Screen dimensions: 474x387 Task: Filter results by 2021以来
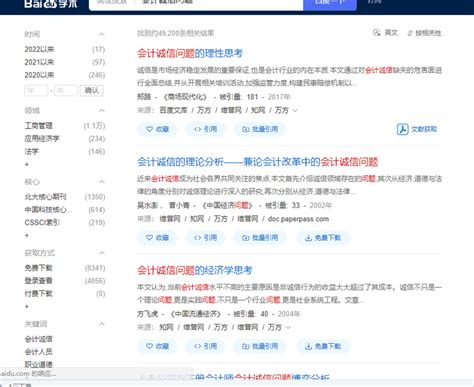[x=39, y=62]
